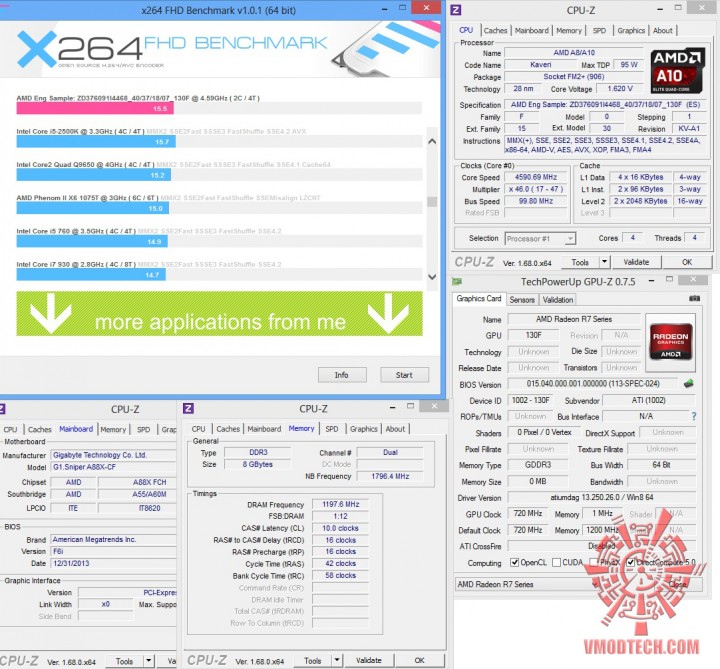Select SPD tab in CPU-Z Memory window
The height and width of the screenshot is (669, 720).
[332, 429]
